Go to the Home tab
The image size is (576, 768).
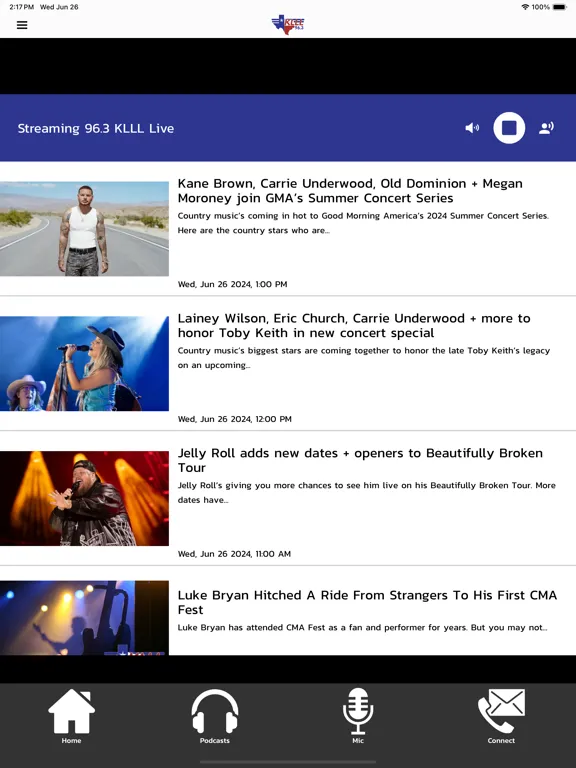click(72, 716)
